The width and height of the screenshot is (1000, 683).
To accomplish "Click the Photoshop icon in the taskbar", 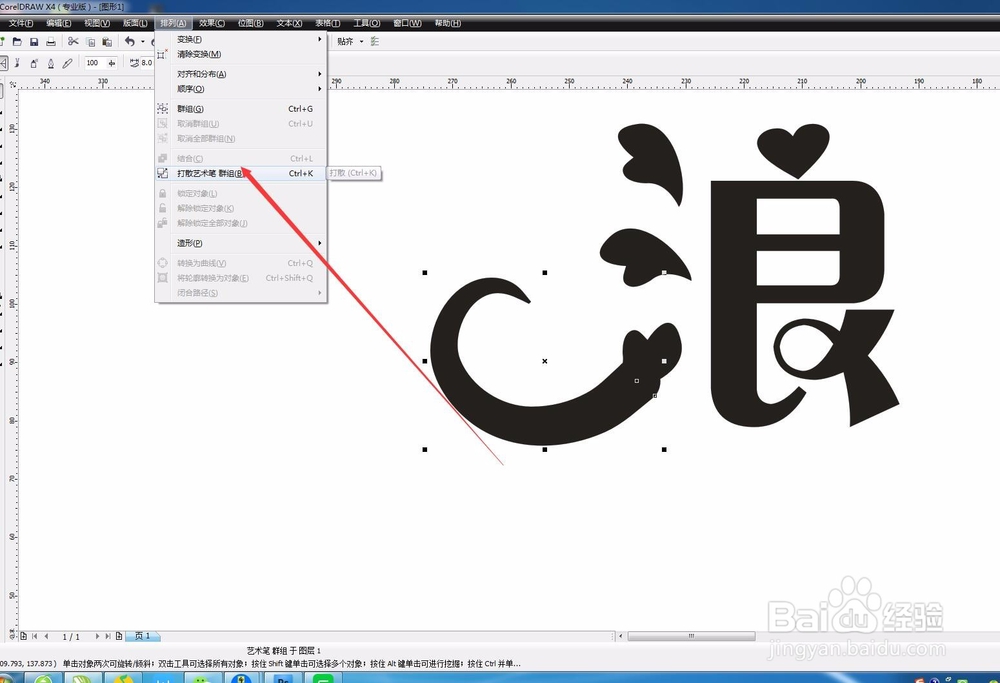I will click(x=282, y=678).
